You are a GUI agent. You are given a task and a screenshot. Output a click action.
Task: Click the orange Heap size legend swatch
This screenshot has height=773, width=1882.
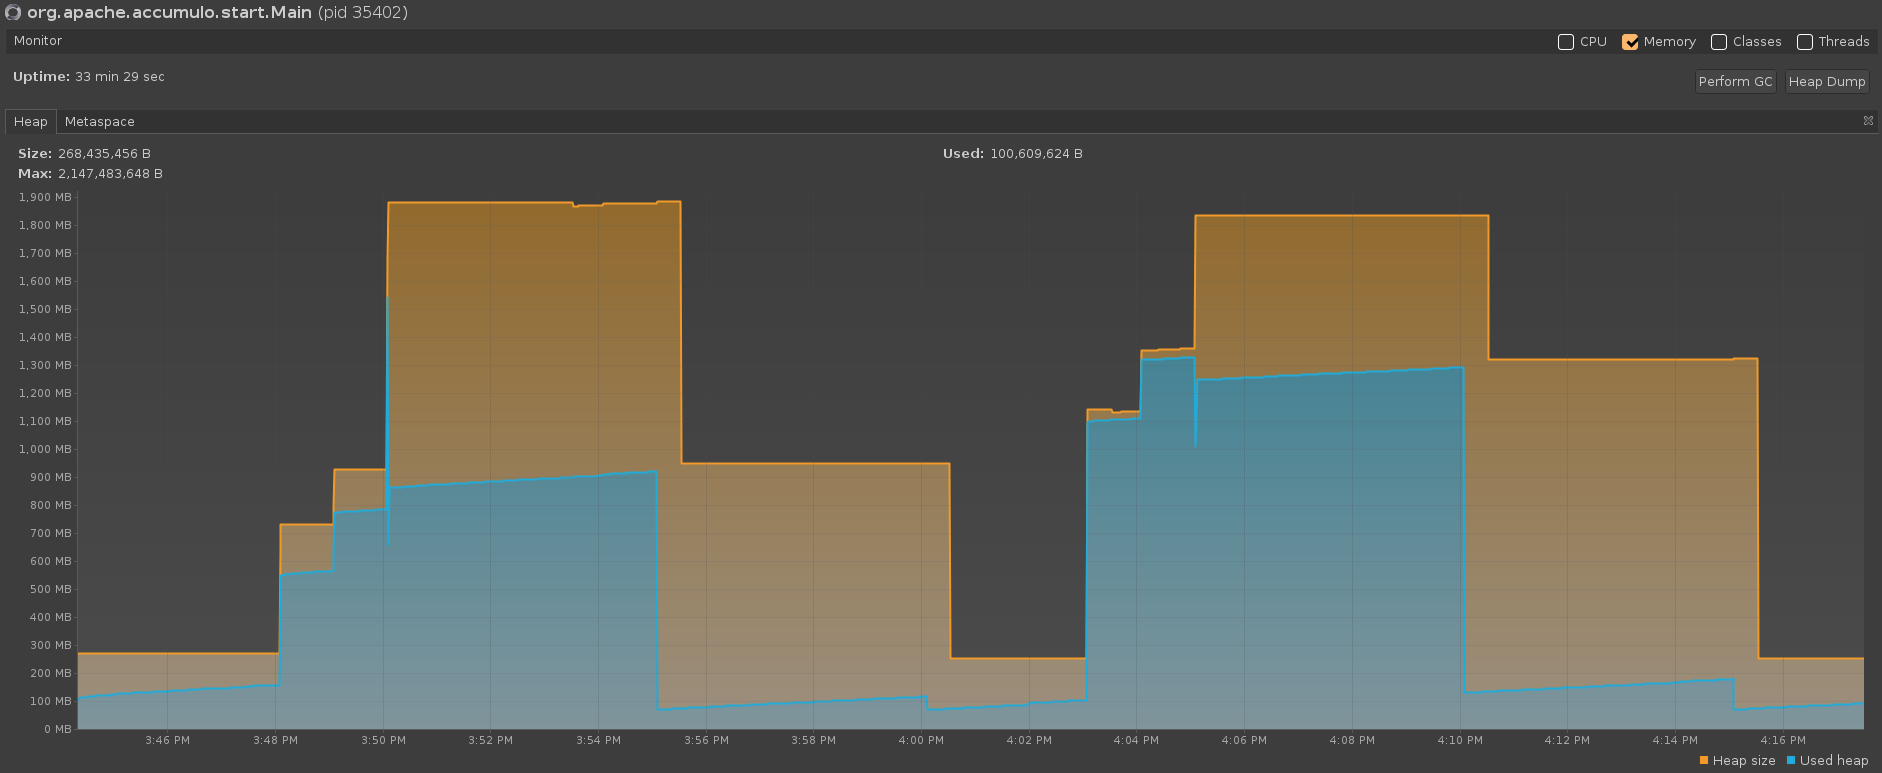(x=1703, y=761)
